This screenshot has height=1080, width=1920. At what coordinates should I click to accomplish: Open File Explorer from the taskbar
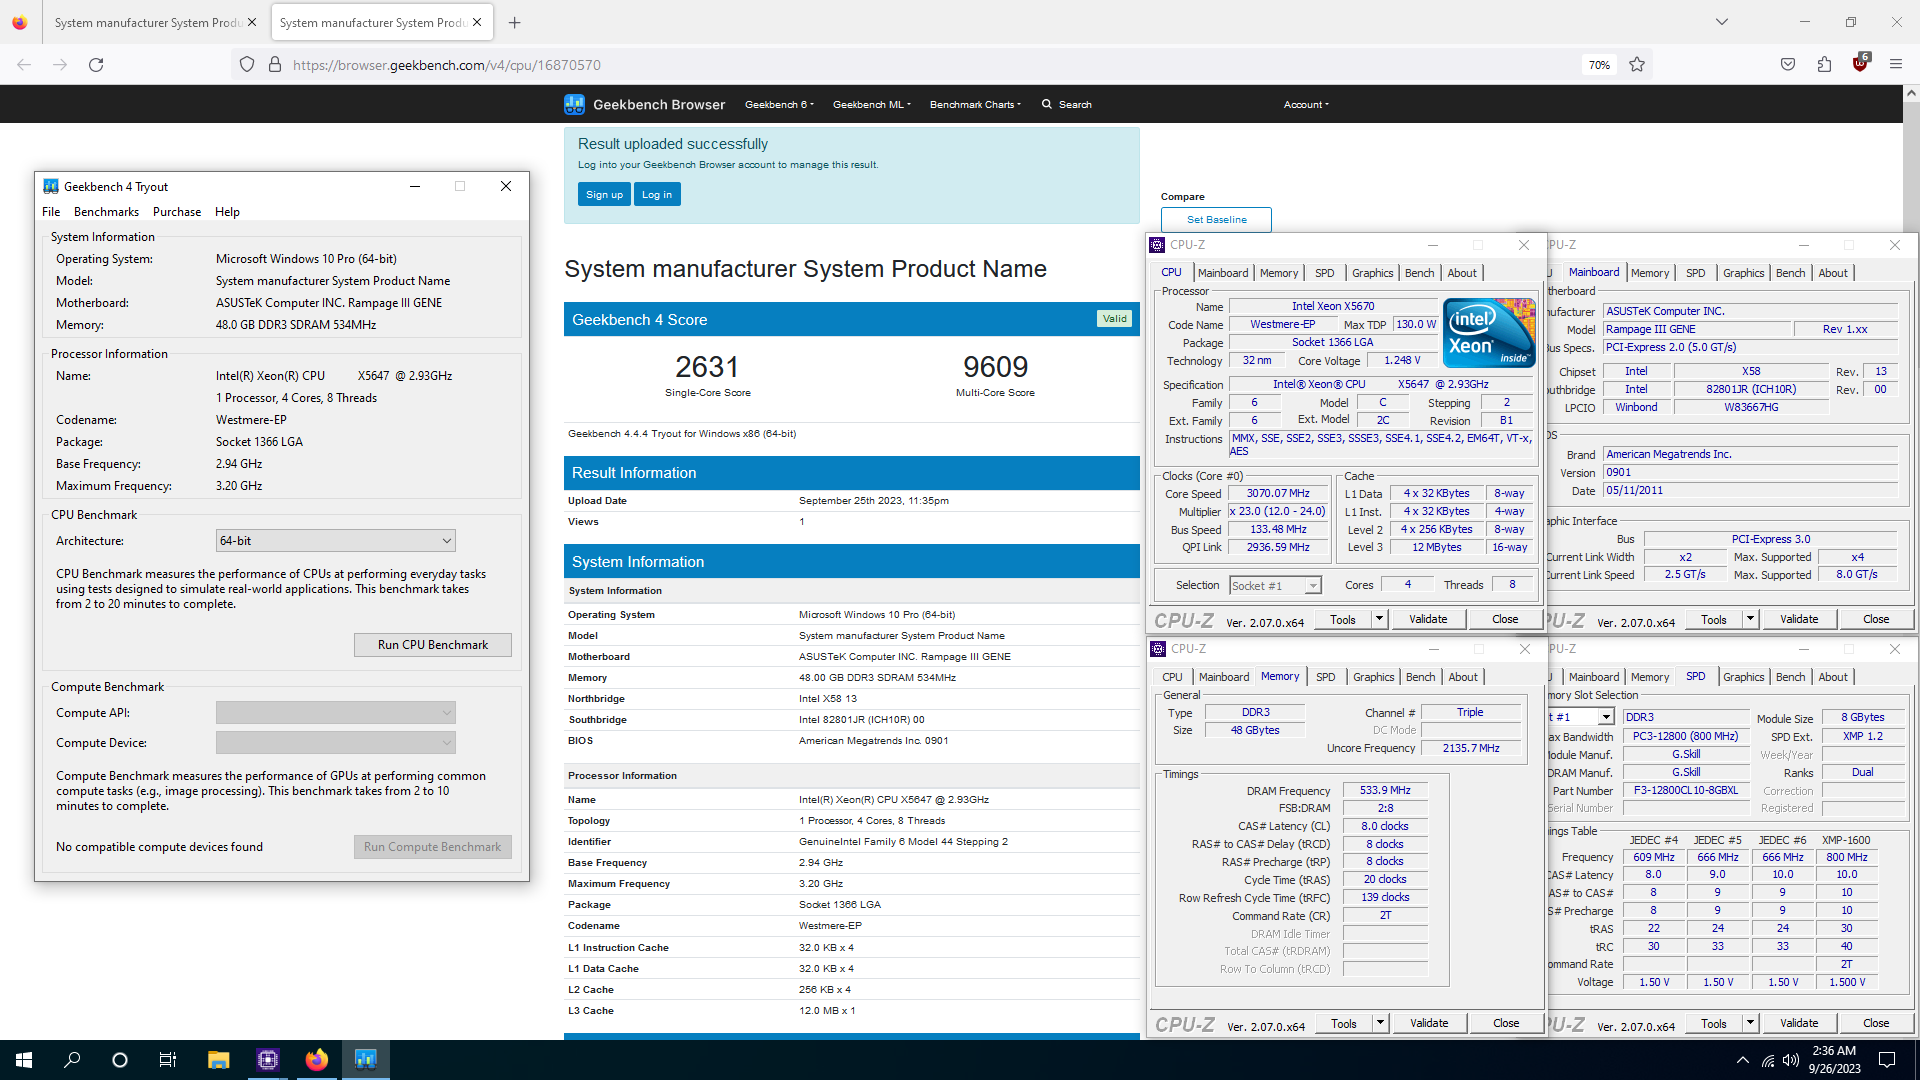tap(219, 1060)
